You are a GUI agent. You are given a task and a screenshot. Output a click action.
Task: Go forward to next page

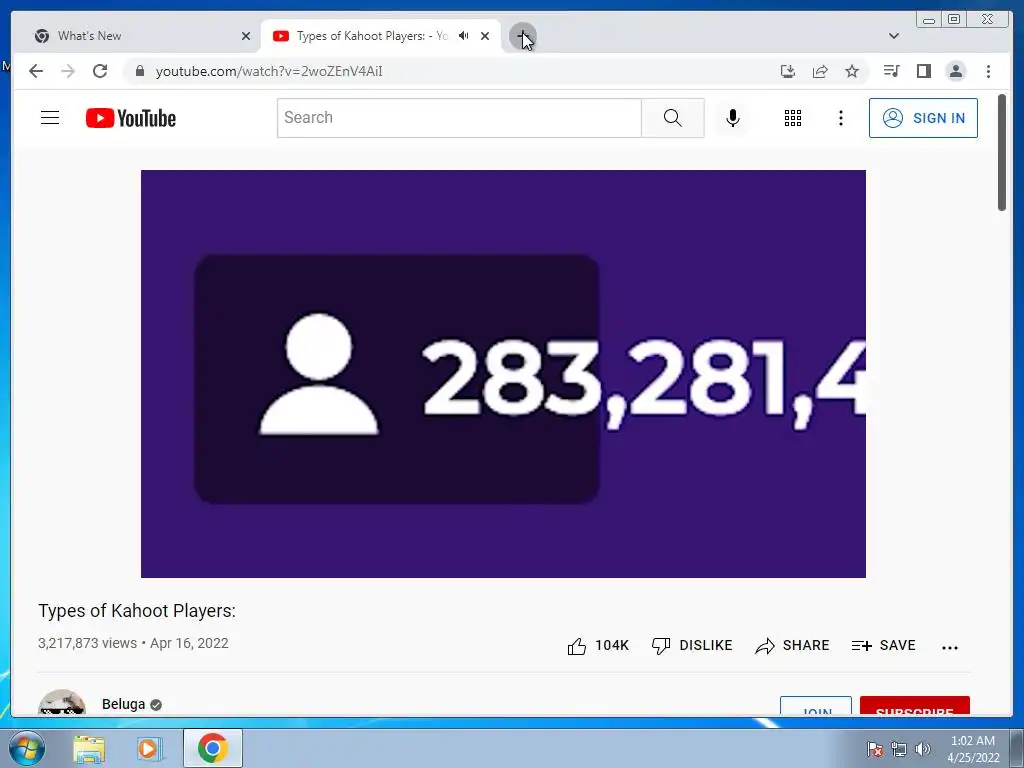(x=68, y=71)
